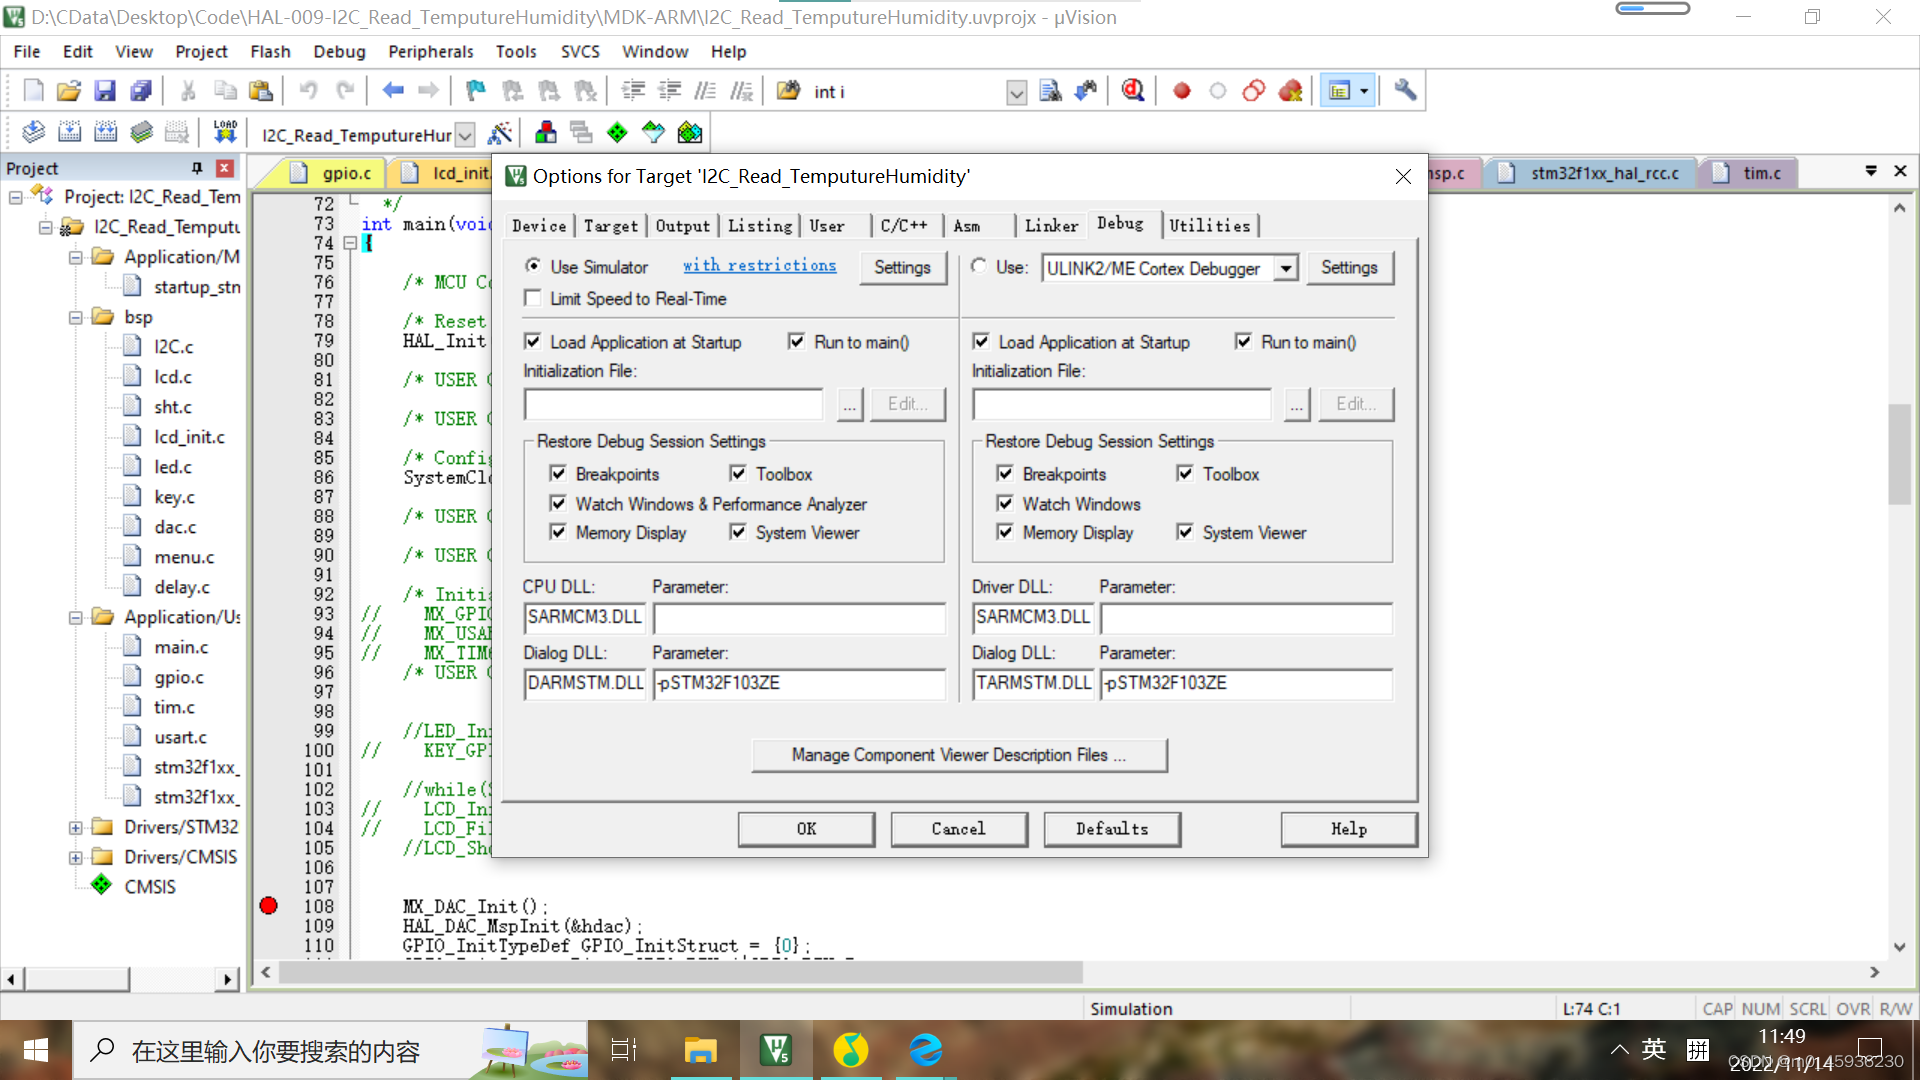Click Manage Component Viewer Description Files button
Image resolution: width=1920 pixels, height=1080 pixels.
[x=958, y=755]
